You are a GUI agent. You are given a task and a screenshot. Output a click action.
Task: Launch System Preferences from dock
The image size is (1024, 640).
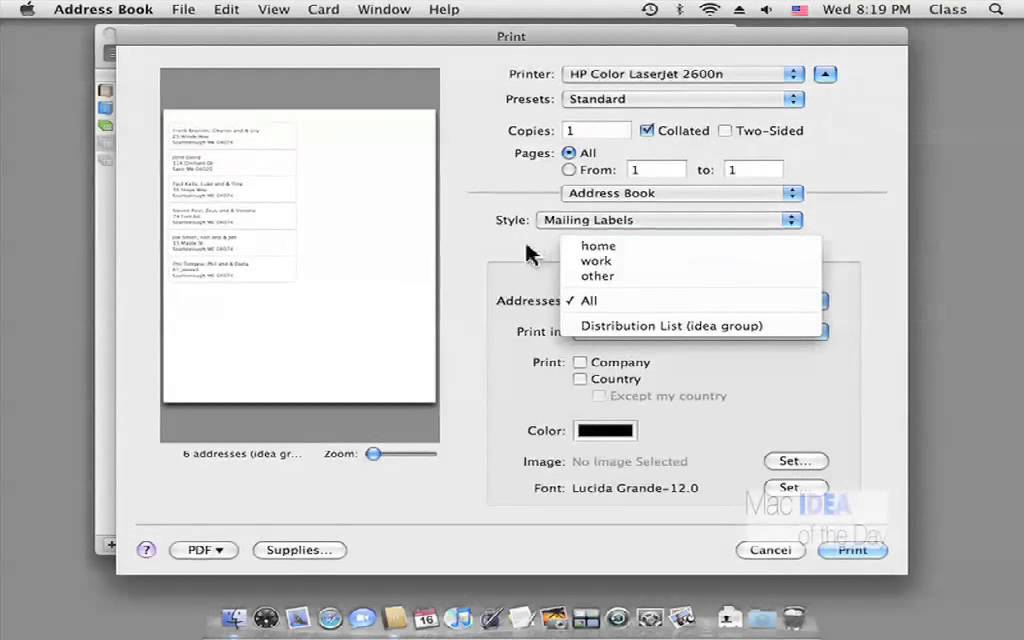coord(650,618)
